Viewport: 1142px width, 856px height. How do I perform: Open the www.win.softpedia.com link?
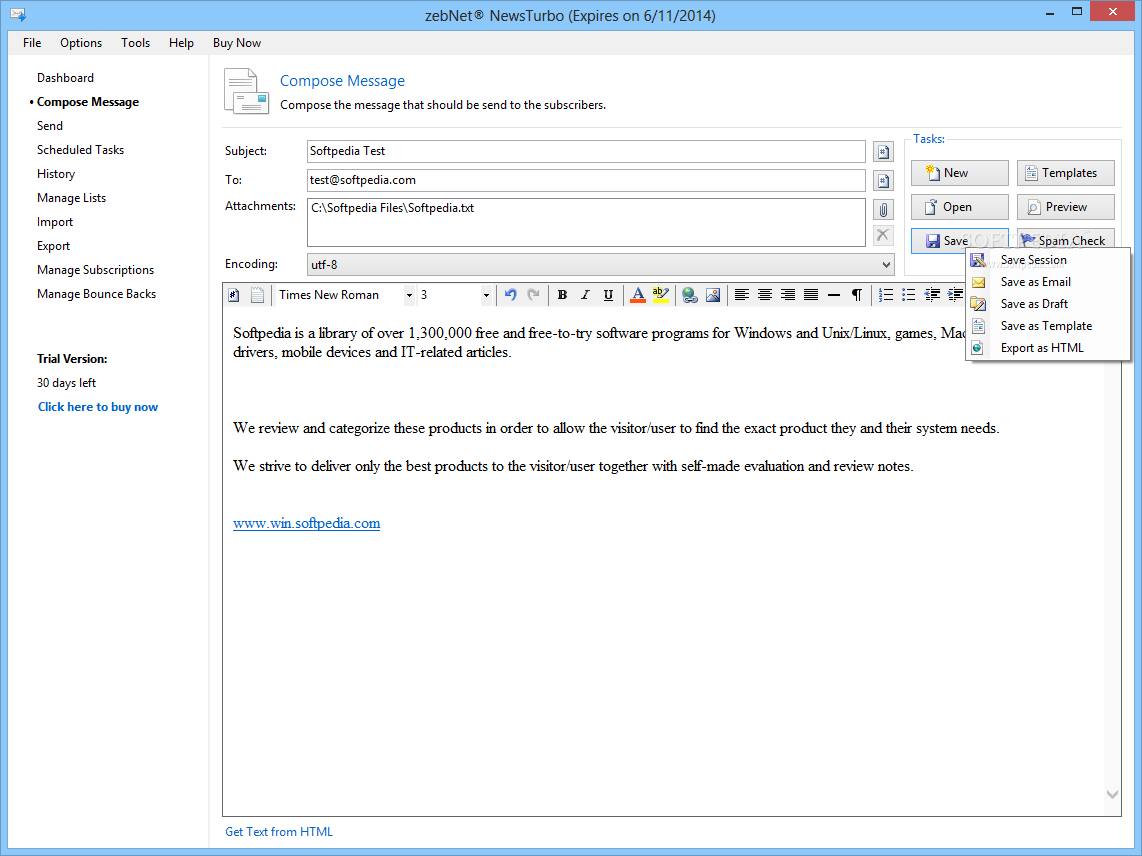click(x=307, y=523)
